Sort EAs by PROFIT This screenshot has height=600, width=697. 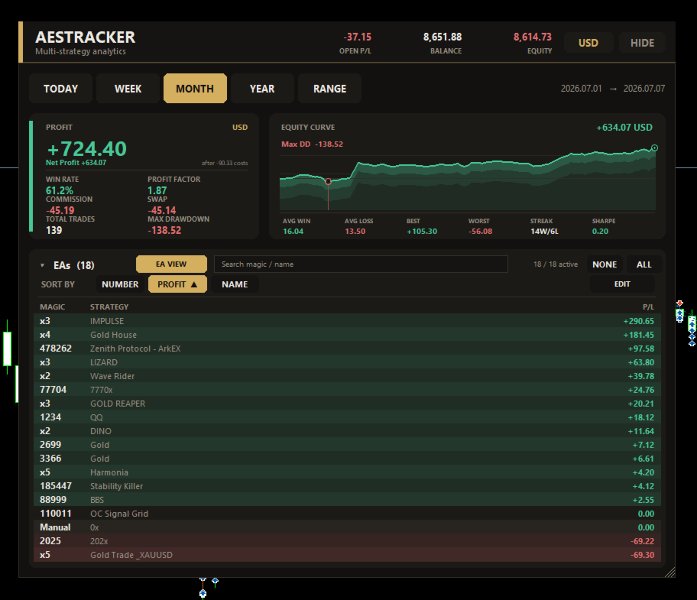tap(177, 284)
